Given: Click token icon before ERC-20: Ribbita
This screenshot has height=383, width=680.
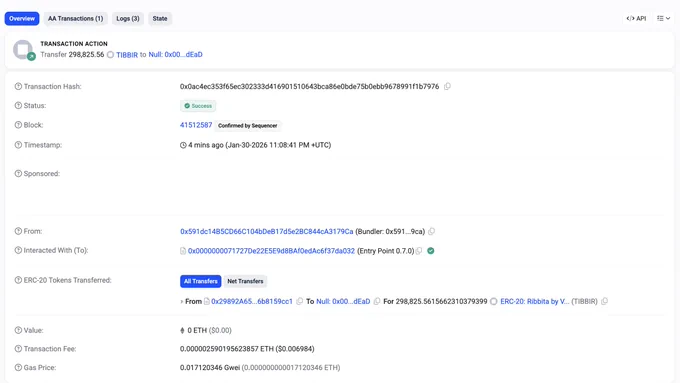Looking at the screenshot, I should click(x=494, y=301).
